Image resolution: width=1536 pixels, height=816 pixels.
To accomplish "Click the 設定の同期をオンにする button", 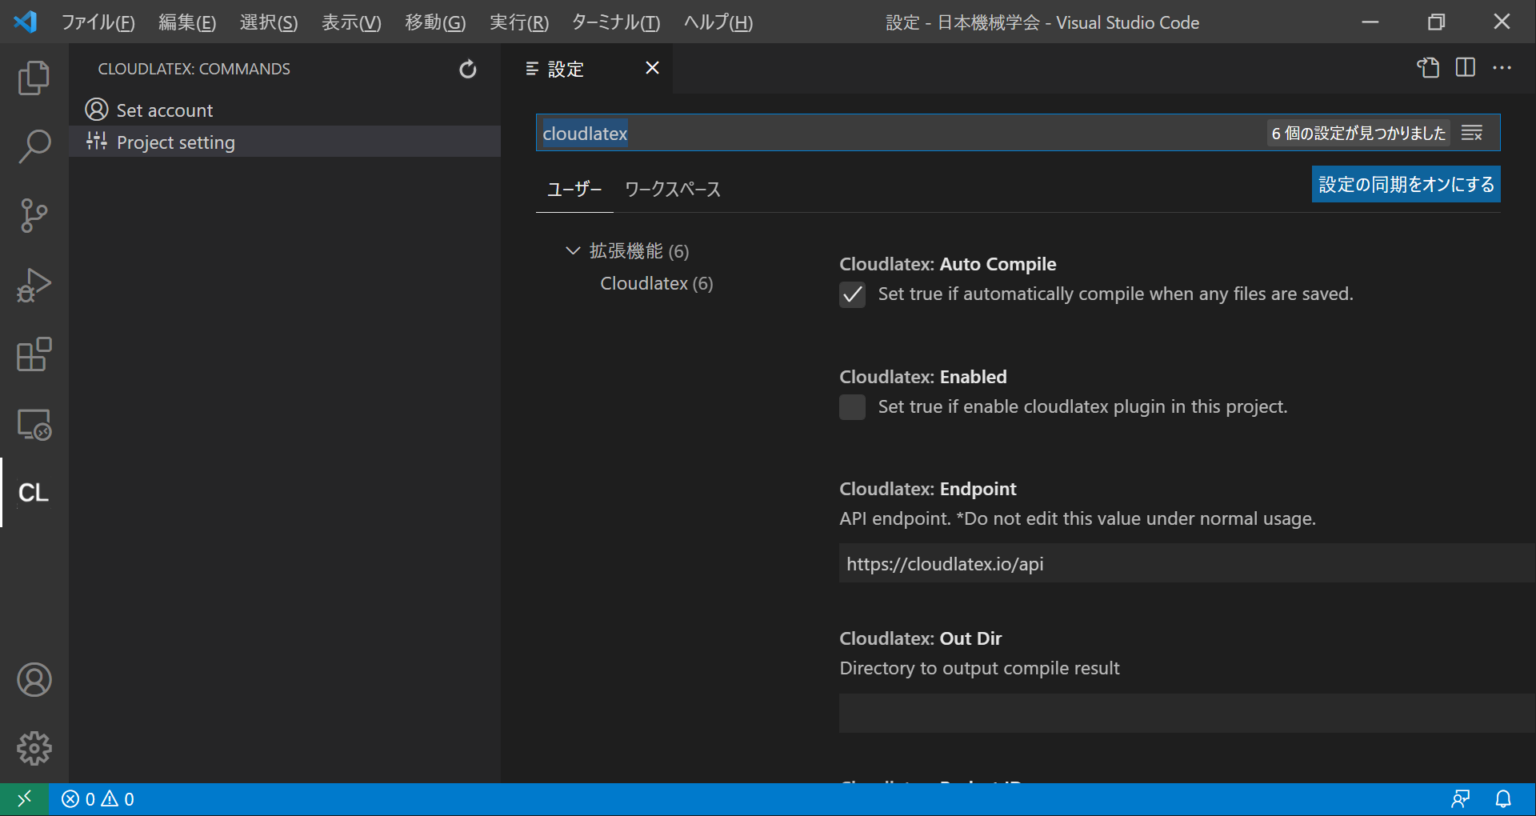I will [x=1405, y=184].
